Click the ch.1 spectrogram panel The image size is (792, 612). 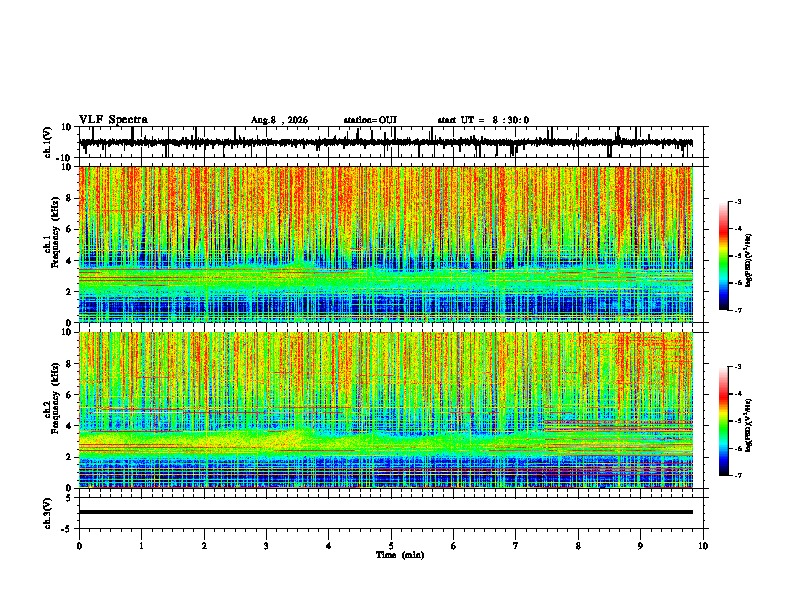[386, 244]
